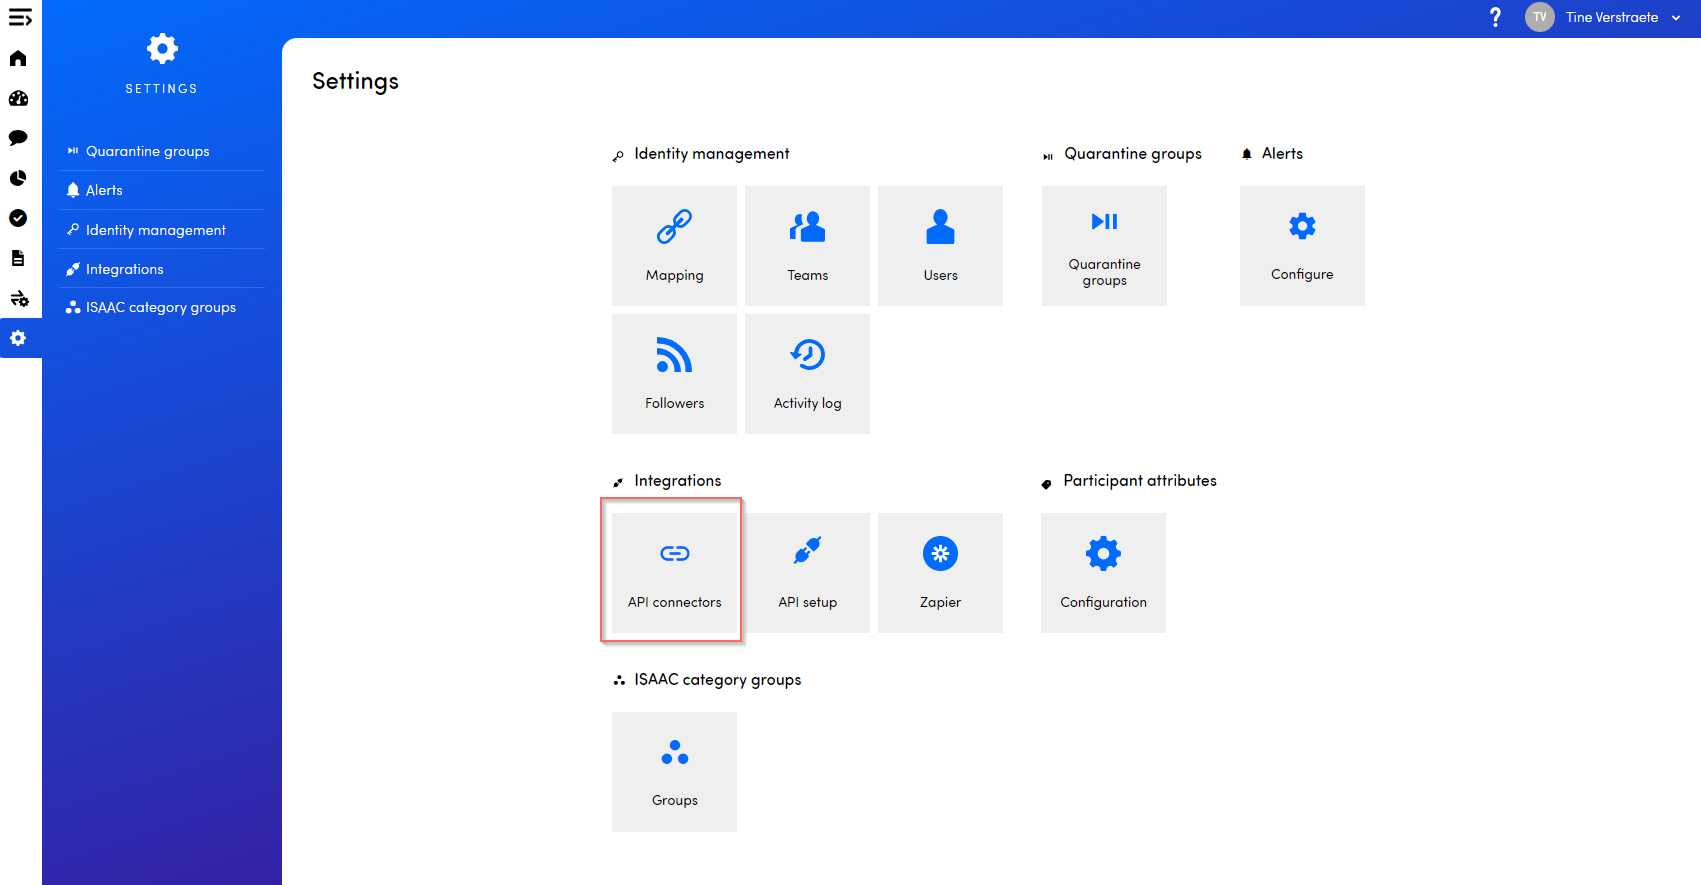Viewport: 1701px width, 885px height.
Task: Open Participant attributes Configuration tile
Action: (1103, 572)
